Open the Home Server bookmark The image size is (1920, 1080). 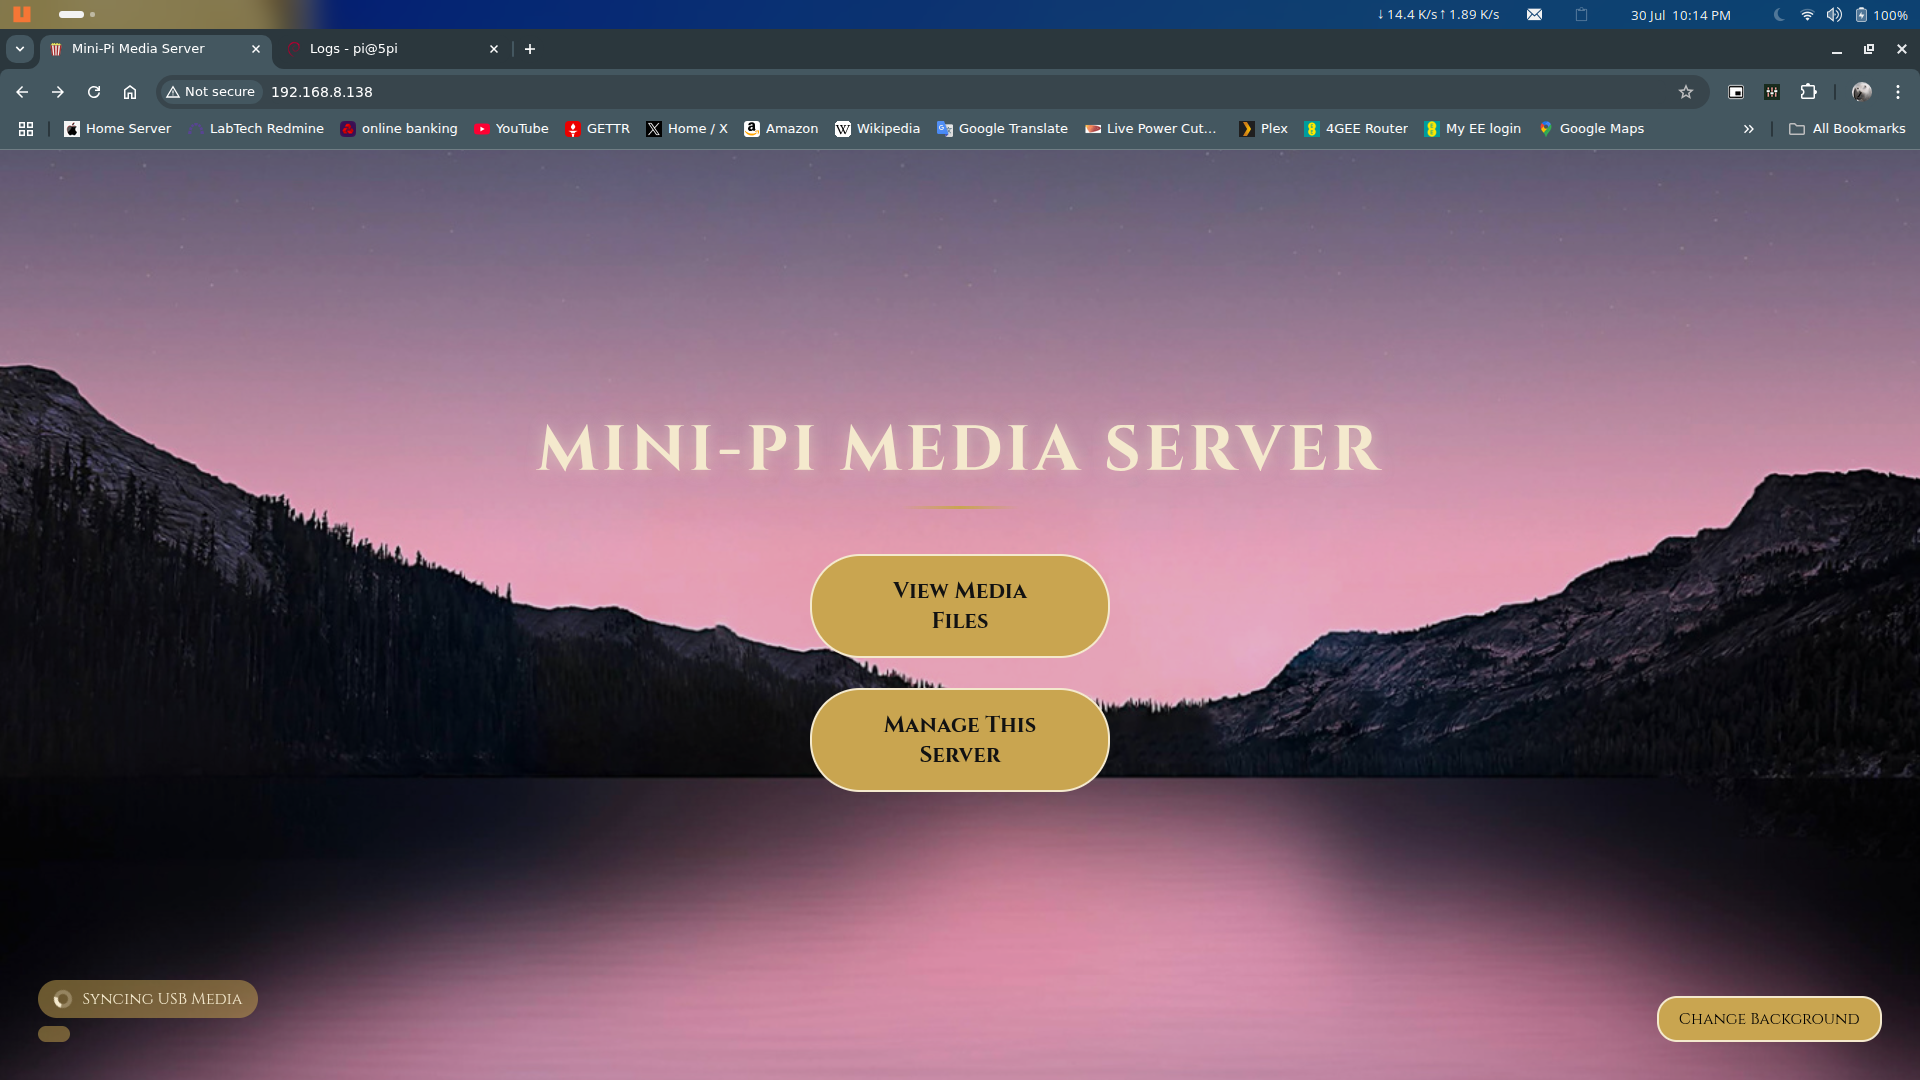tap(116, 128)
